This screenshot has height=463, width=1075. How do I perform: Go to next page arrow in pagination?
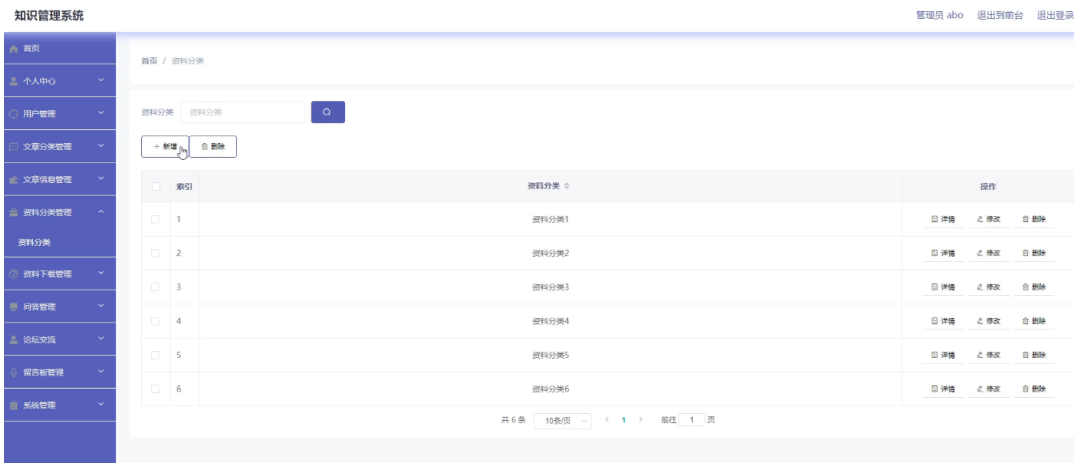[x=640, y=419]
